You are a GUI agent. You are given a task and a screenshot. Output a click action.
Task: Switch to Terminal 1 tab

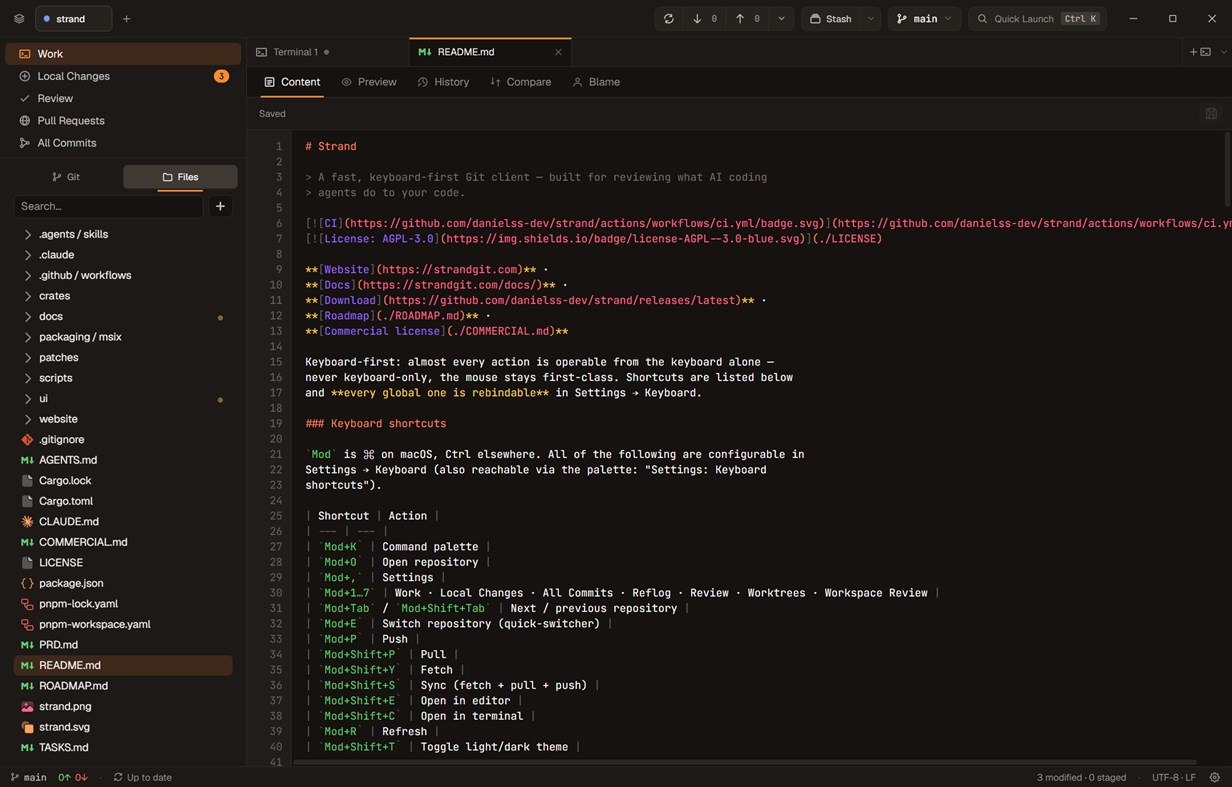tap(328, 52)
